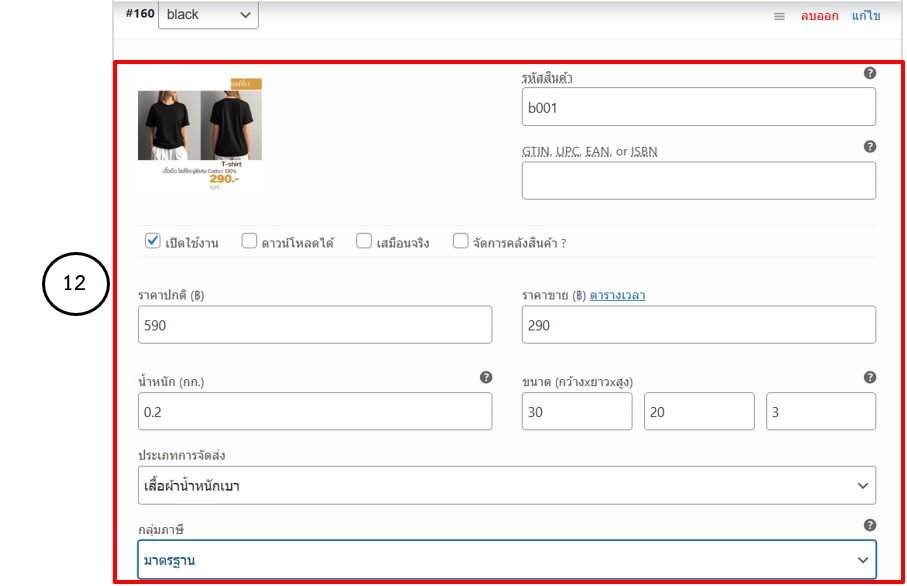Enable the ดาวน์โหลดได้ checkbox
907x586 pixels.
tap(249, 241)
